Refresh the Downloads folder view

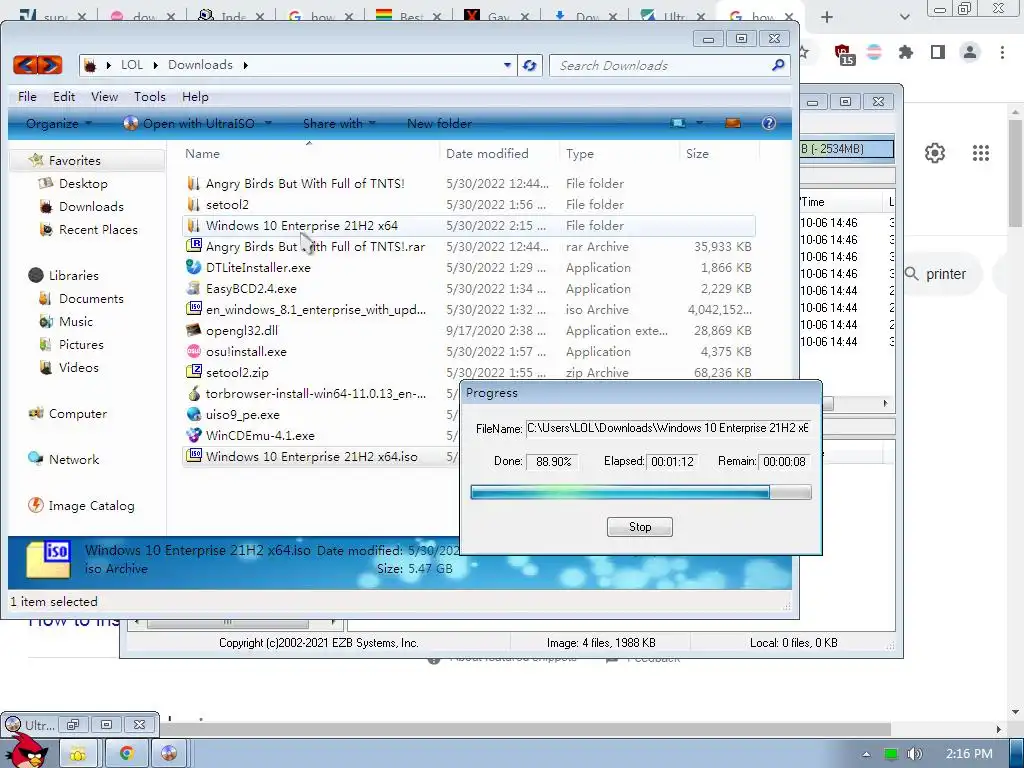(530, 65)
